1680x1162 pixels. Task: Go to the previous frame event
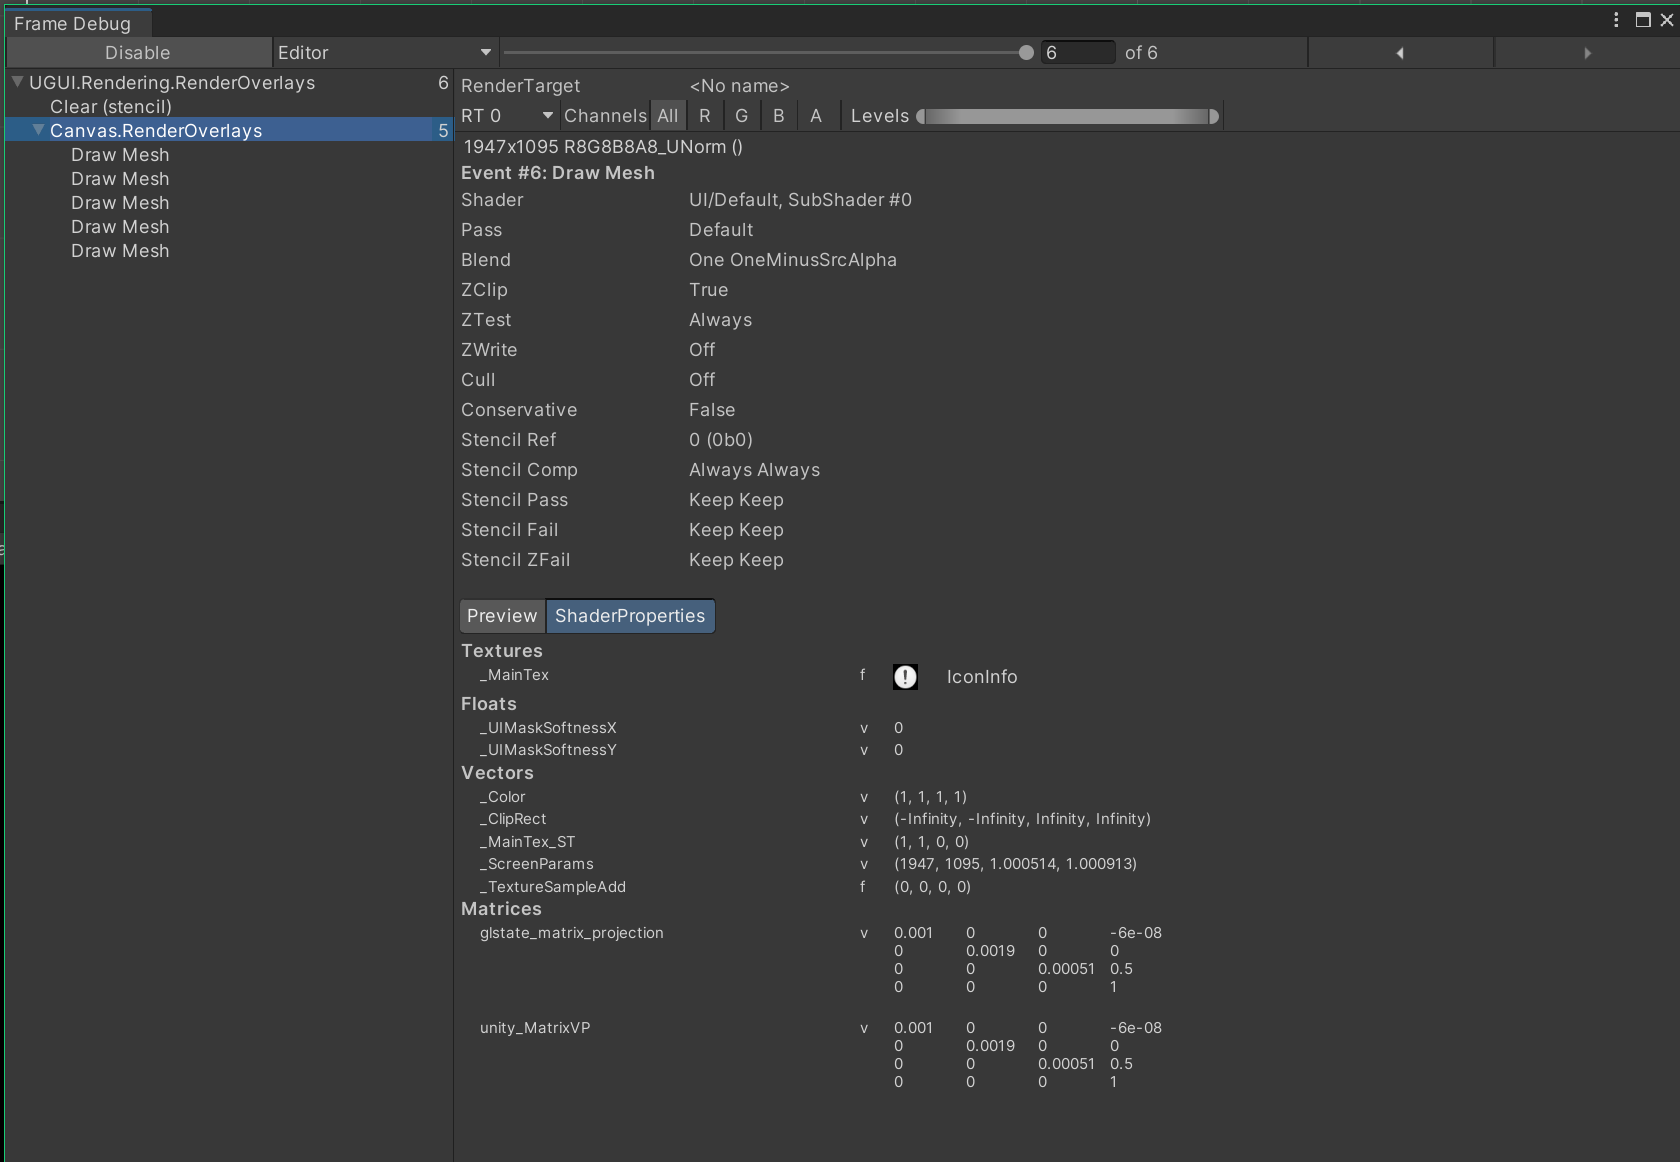click(1400, 52)
